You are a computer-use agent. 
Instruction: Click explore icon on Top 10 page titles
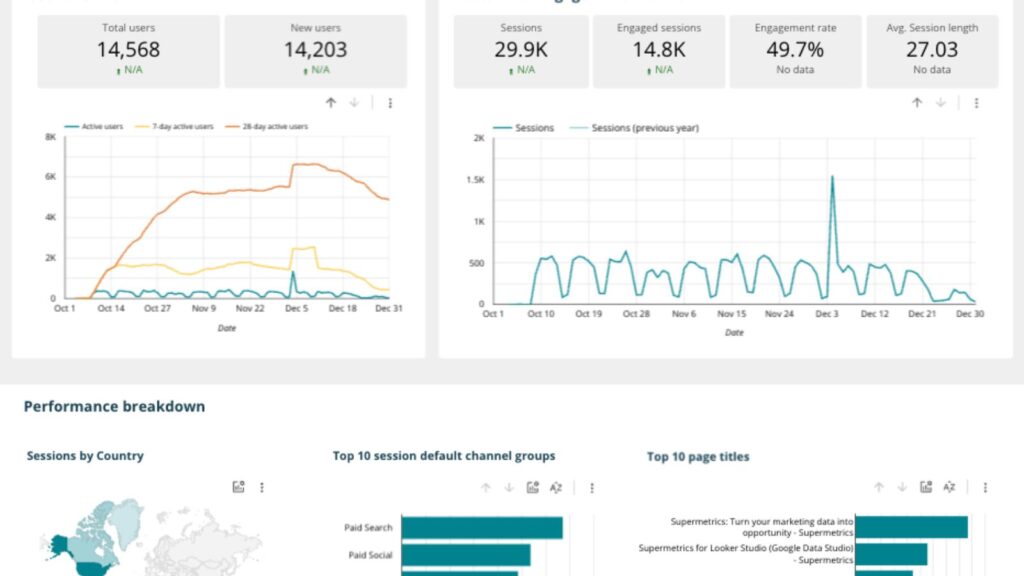926,487
